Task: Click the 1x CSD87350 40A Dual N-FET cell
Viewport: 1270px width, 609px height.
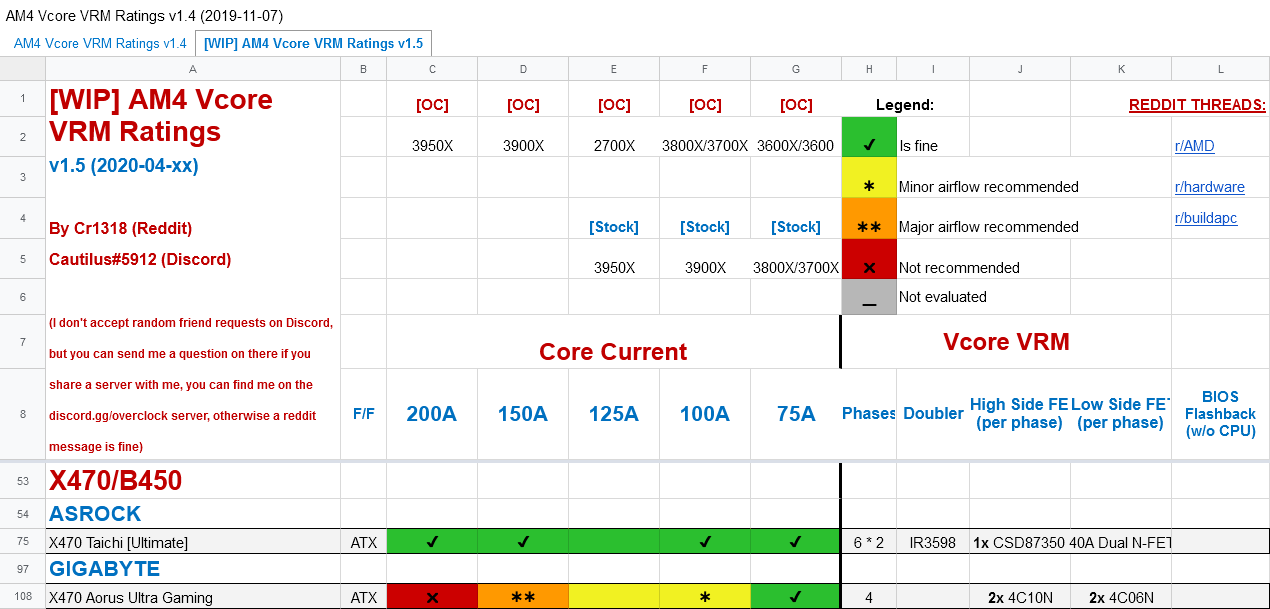Action: (x=1071, y=542)
